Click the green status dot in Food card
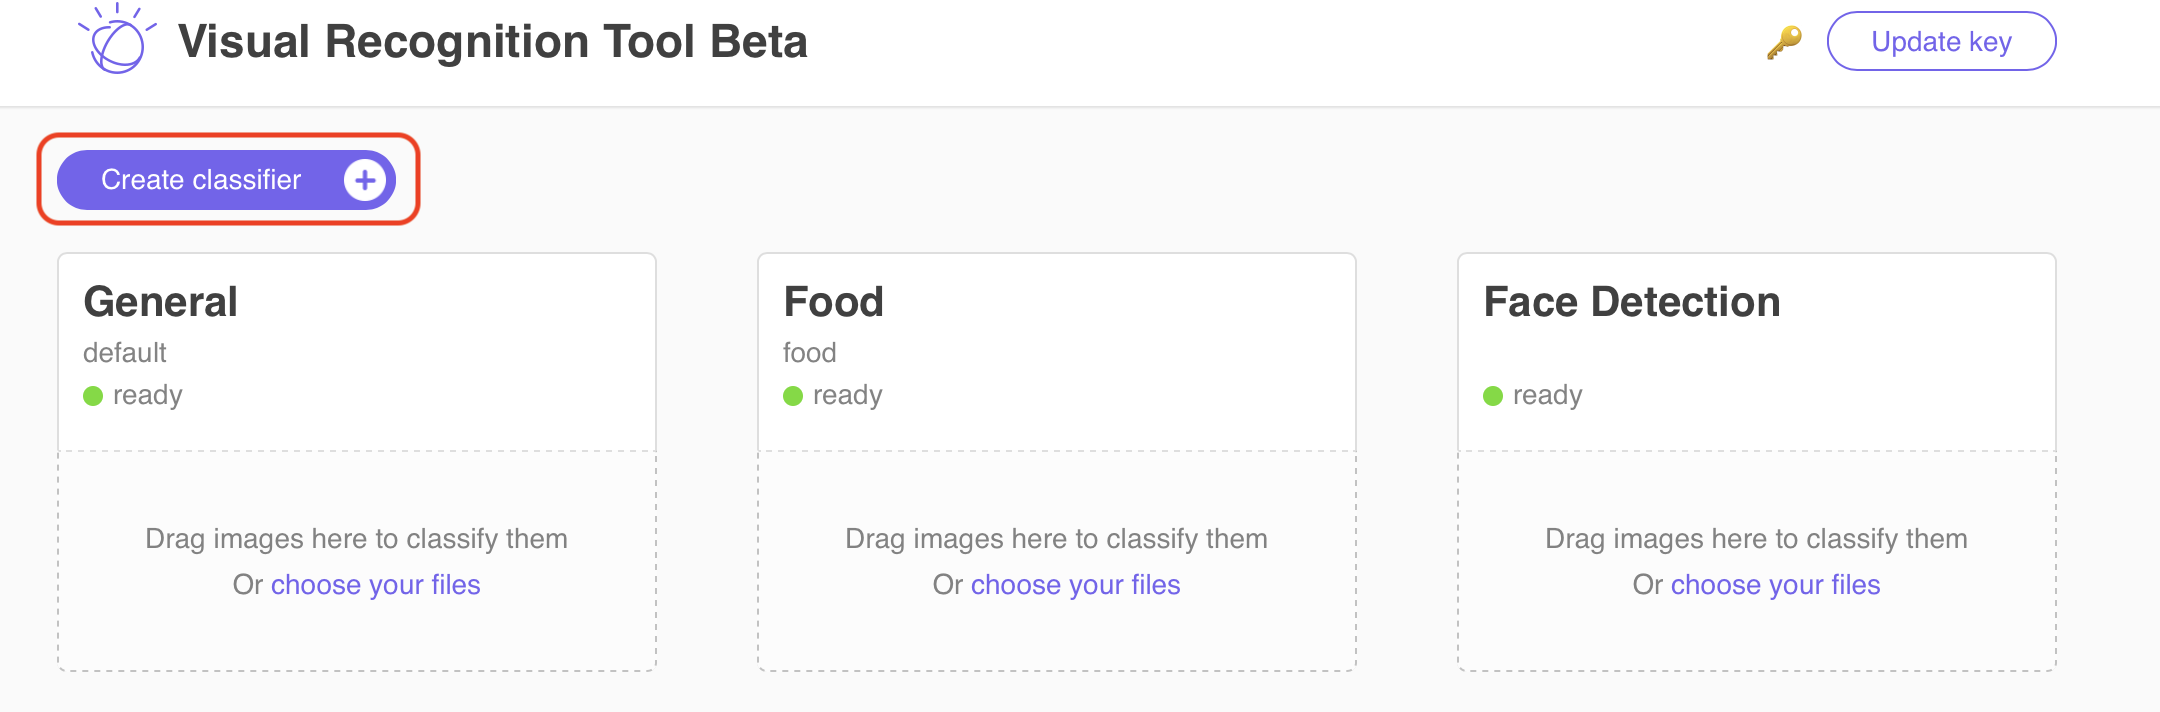Image resolution: width=2160 pixels, height=712 pixels. tap(793, 396)
